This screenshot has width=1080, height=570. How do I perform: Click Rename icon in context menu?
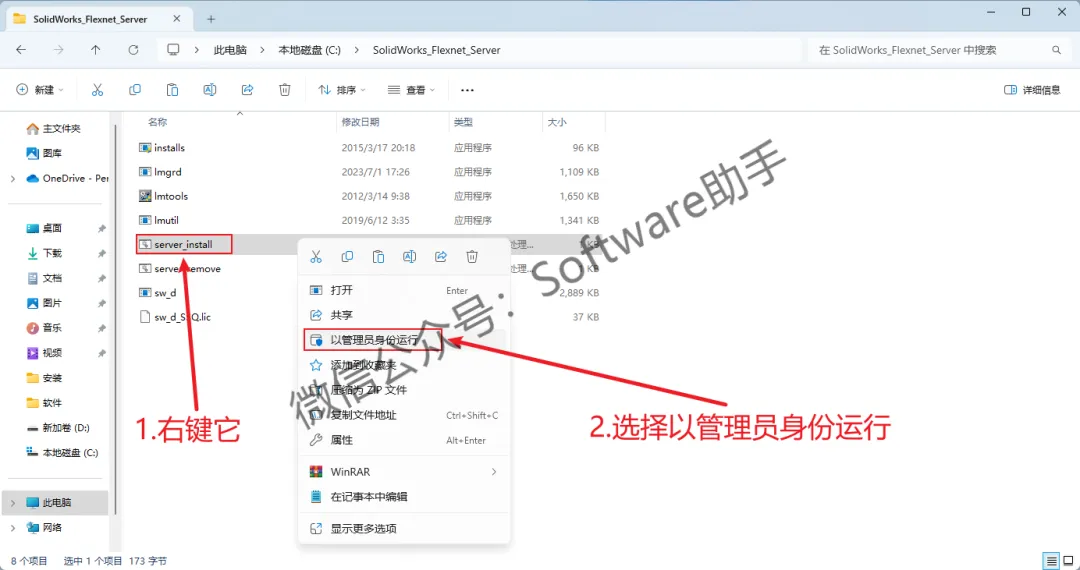pyautogui.click(x=409, y=257)
